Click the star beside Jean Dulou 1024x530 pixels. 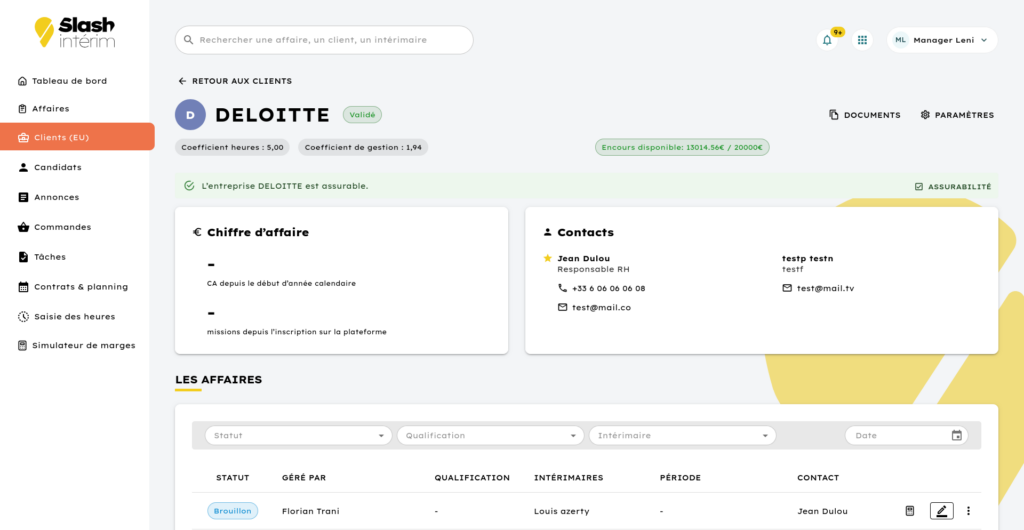[547, 258]
